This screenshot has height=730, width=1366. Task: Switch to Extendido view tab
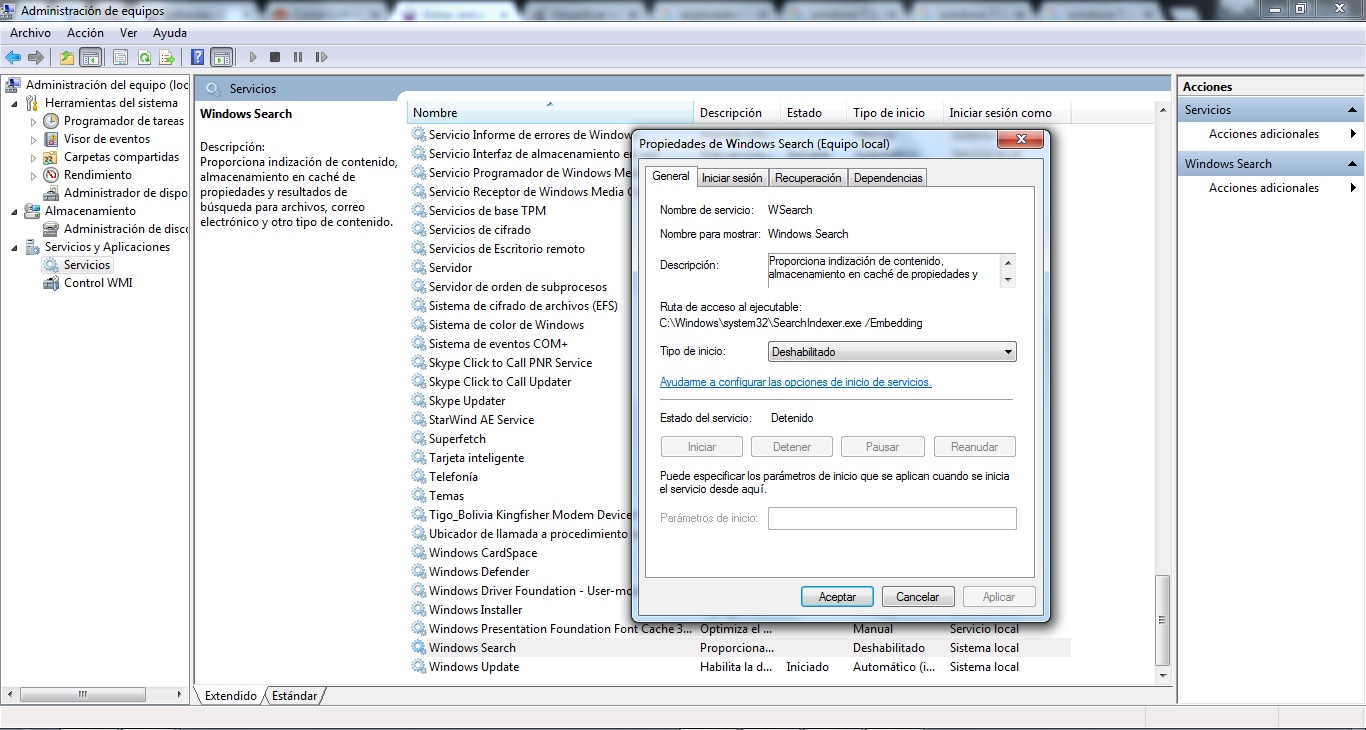tap(231, 696)
